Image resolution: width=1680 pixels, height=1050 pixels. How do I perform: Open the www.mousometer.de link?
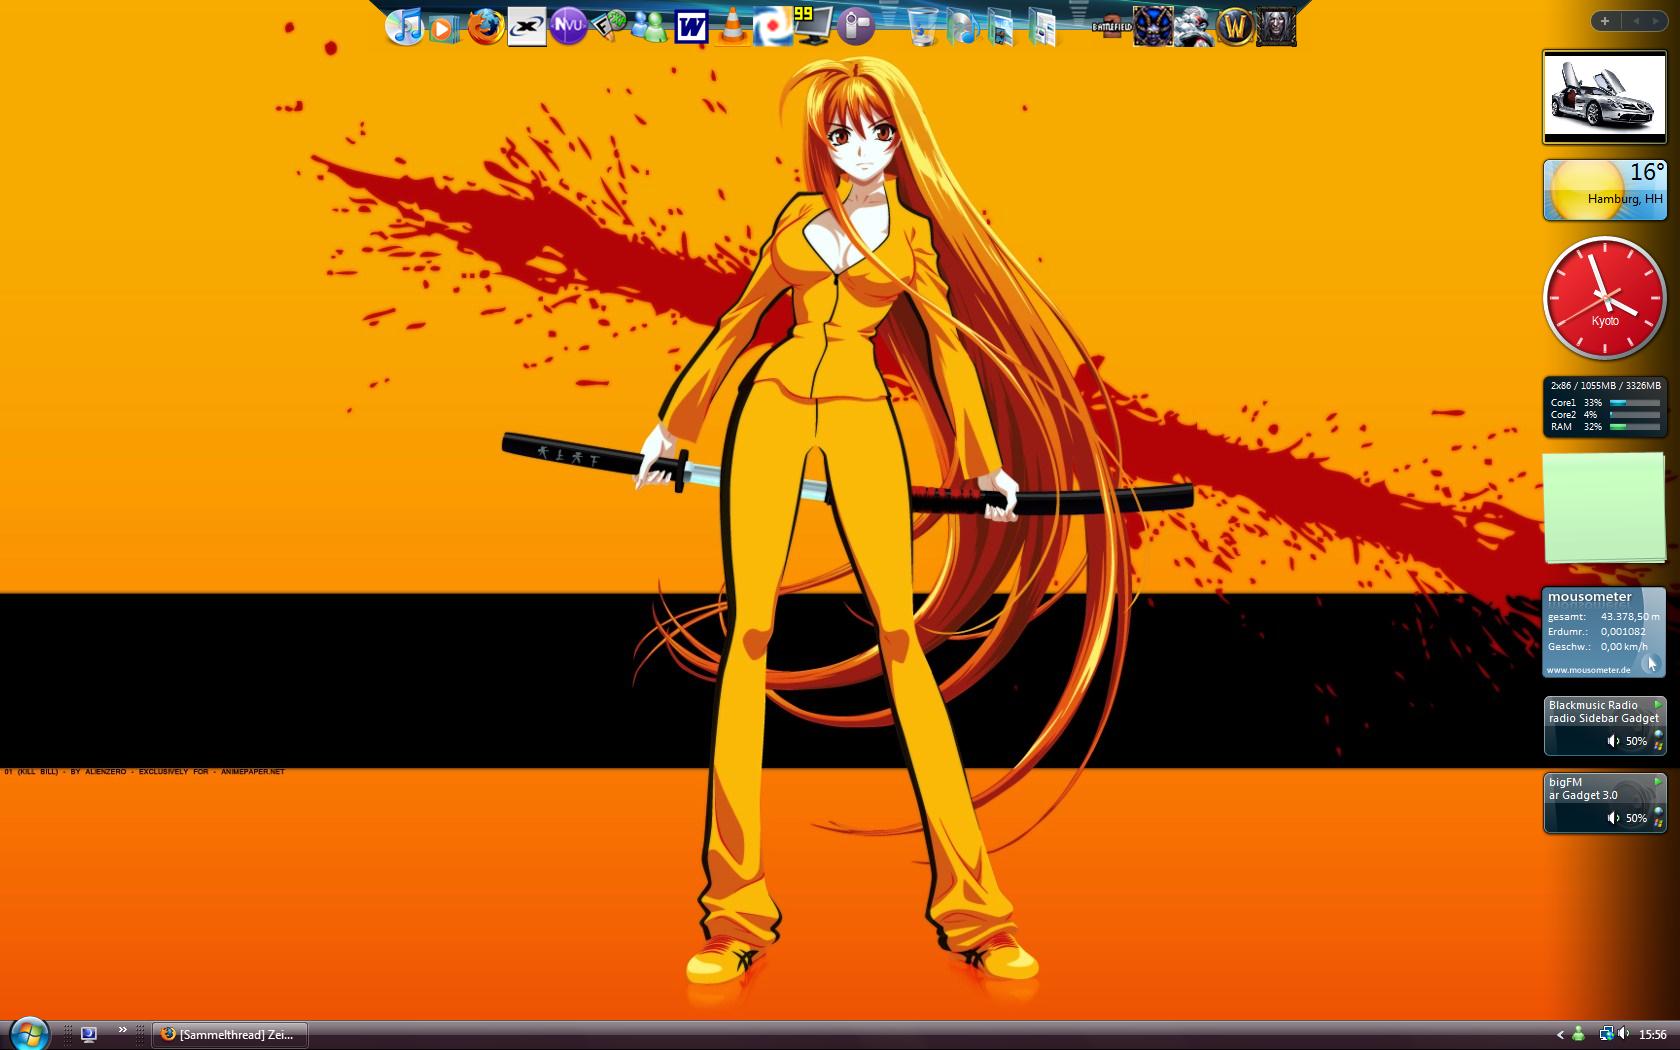1589,670
